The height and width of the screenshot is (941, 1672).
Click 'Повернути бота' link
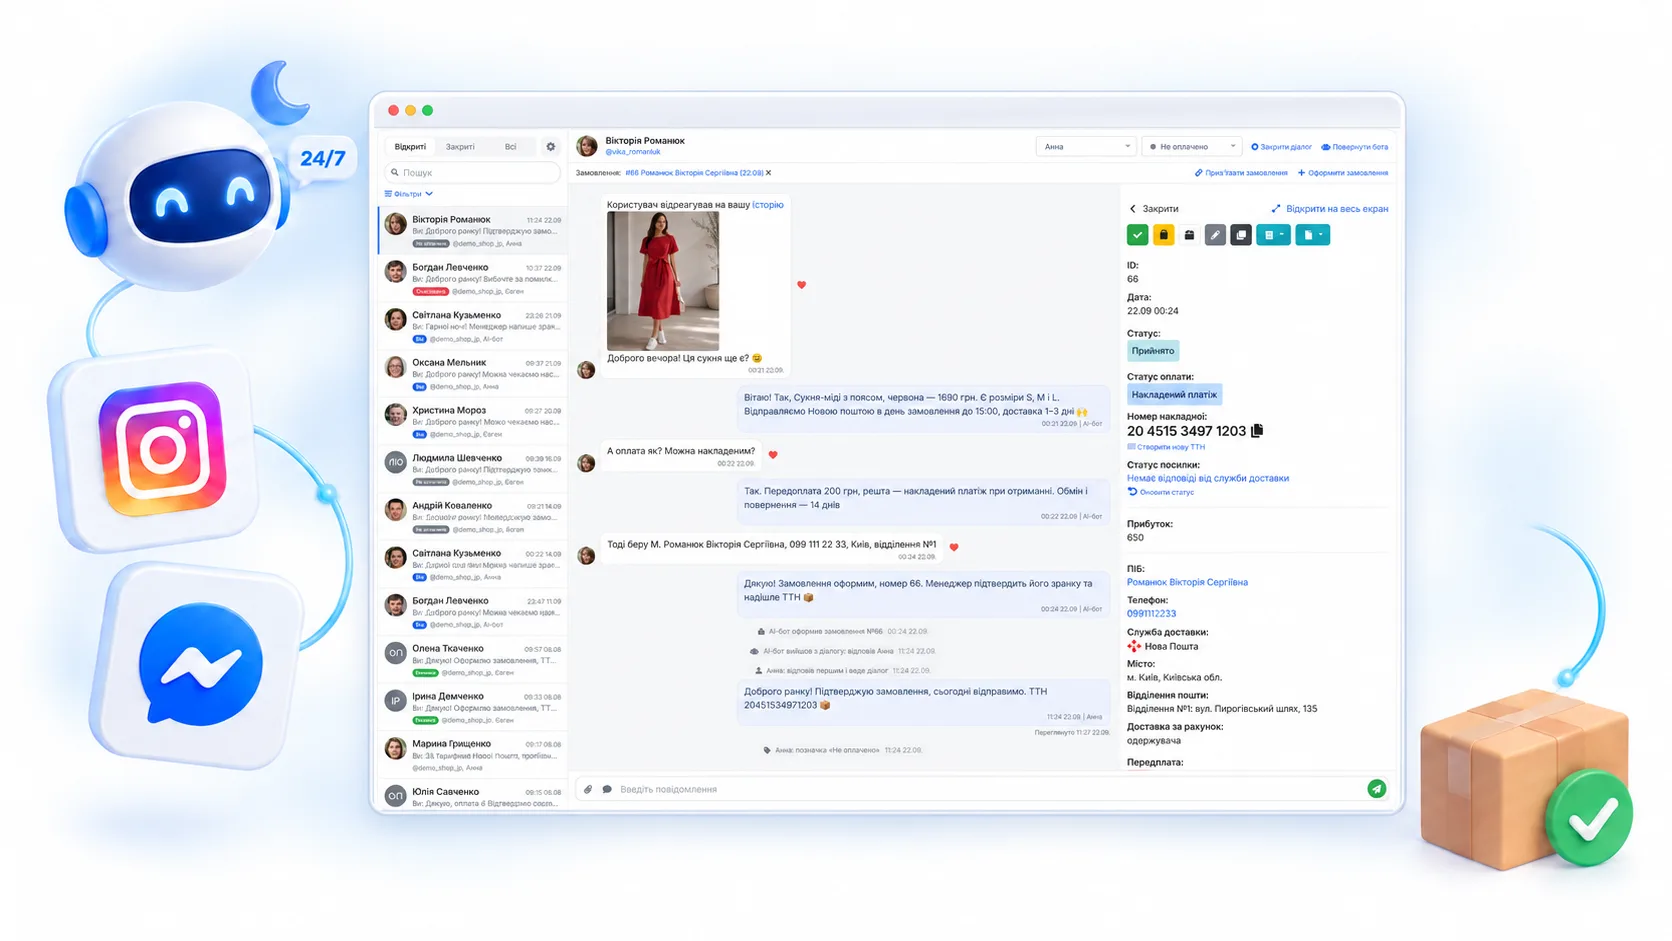coord(1354,147)
